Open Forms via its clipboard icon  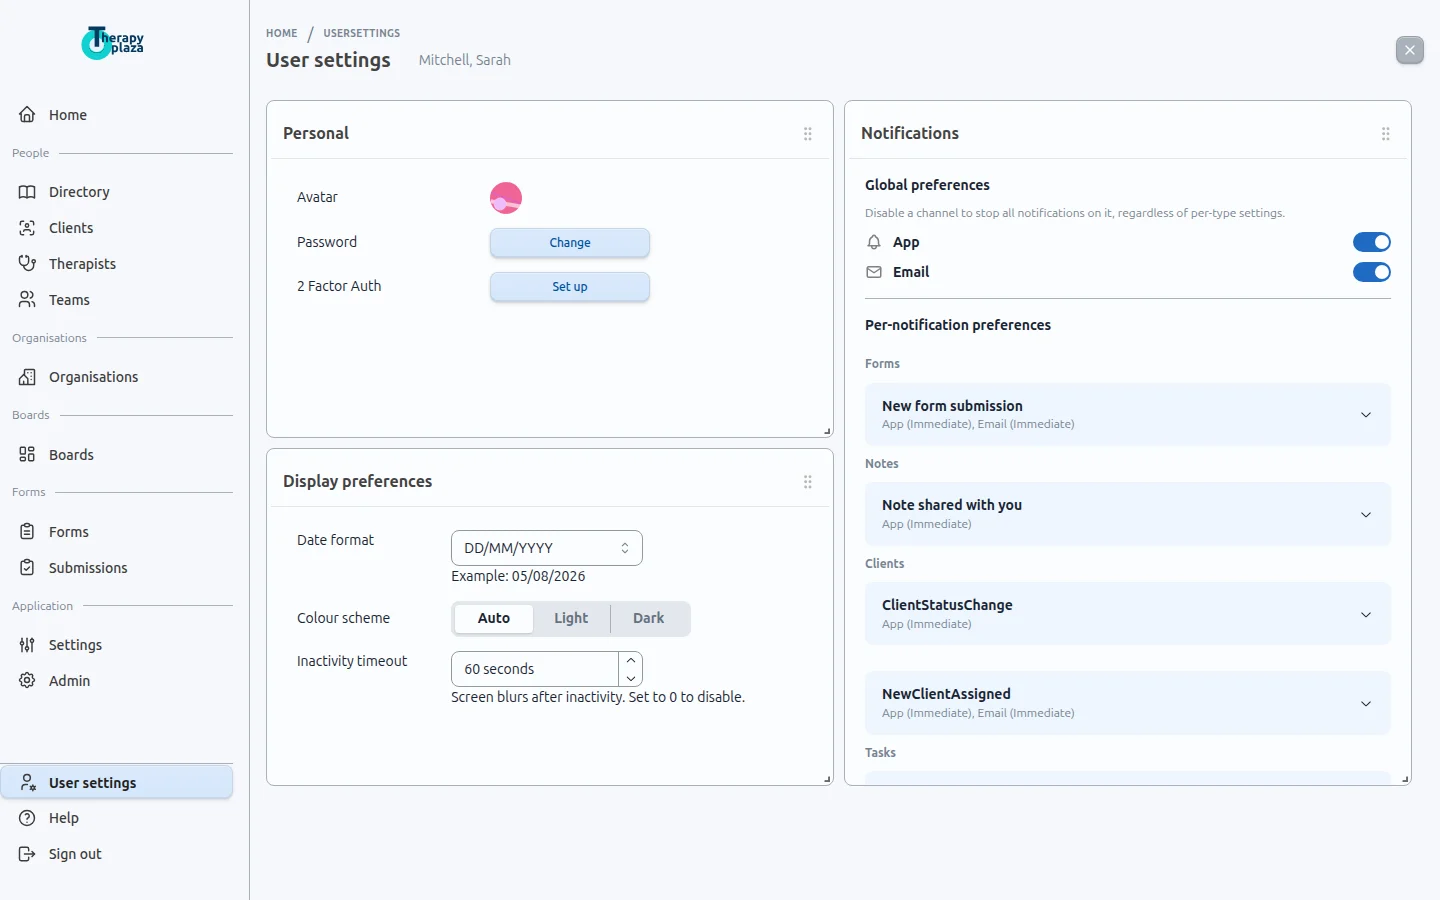coord(27,532)
